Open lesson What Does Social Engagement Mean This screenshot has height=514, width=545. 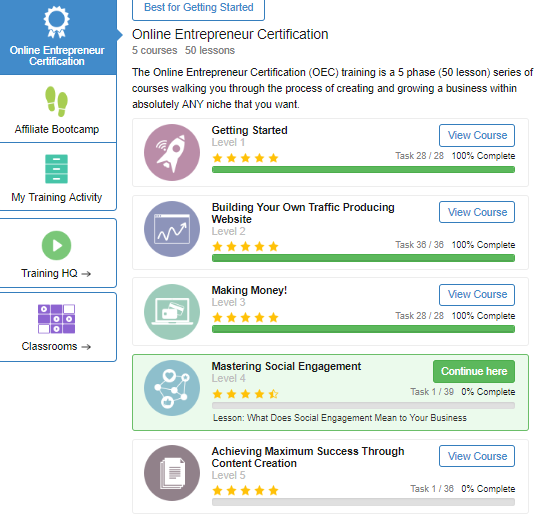tap(340, 418)
